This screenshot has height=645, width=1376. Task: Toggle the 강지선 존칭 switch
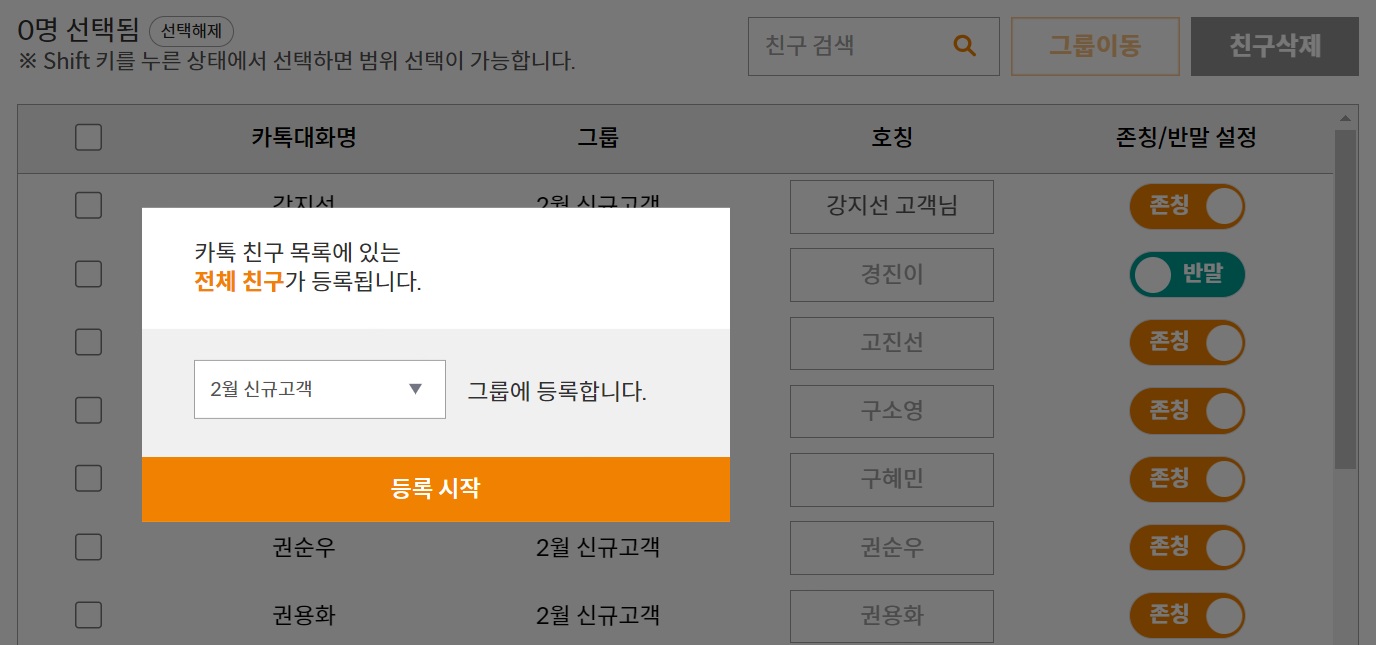pos(1187,207)
